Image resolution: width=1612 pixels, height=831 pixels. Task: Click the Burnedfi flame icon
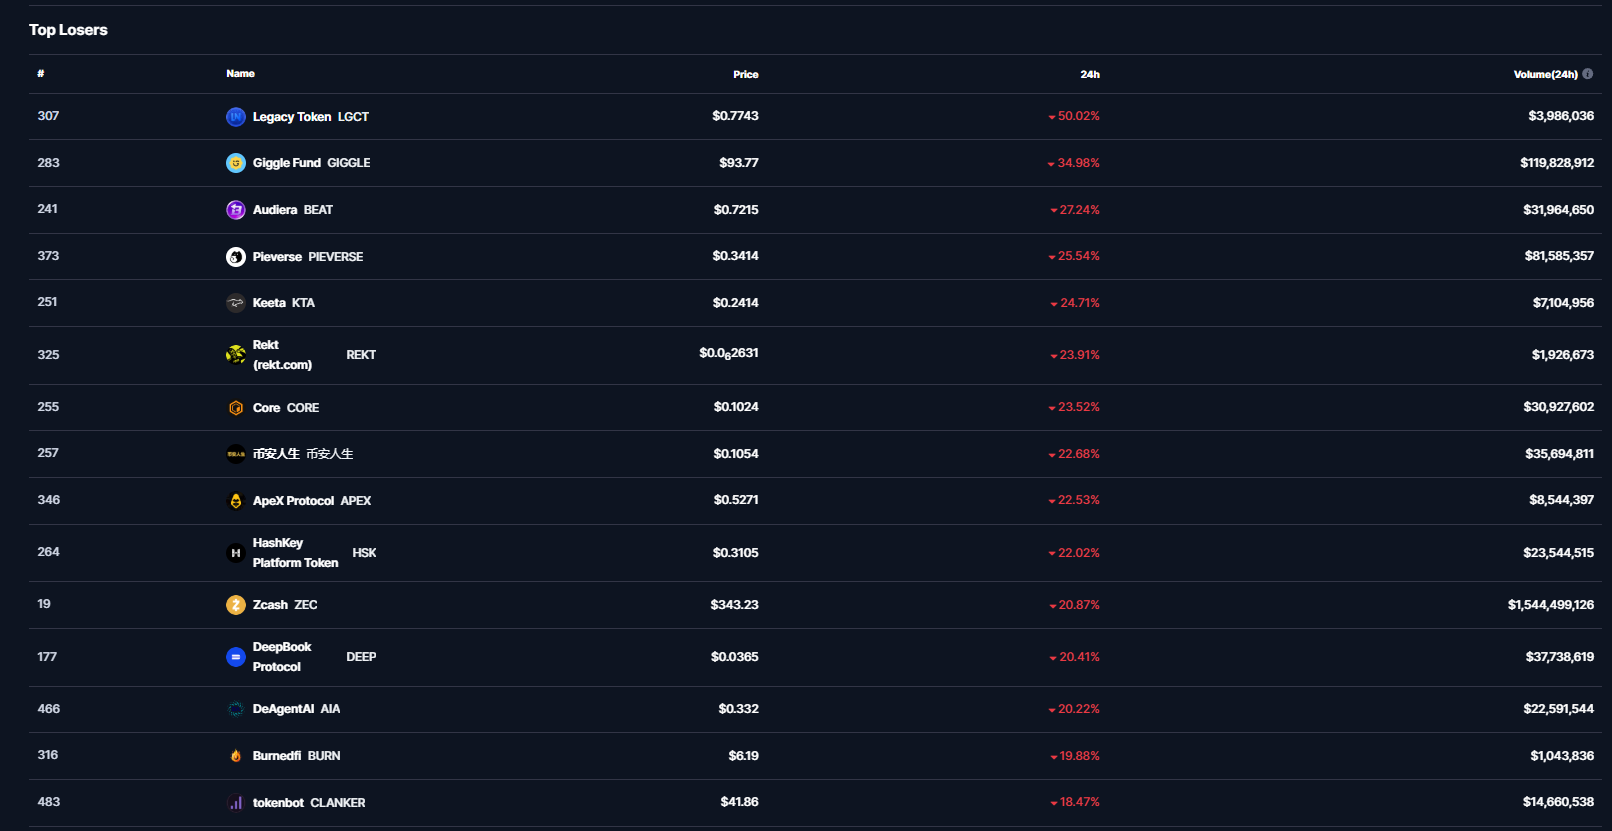pyautogui.click(x=236, y=756)
